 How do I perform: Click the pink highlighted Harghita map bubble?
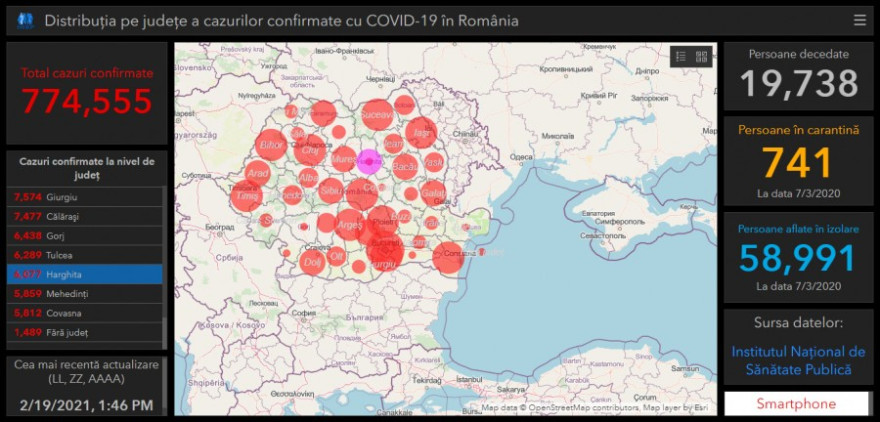(369, 161)
